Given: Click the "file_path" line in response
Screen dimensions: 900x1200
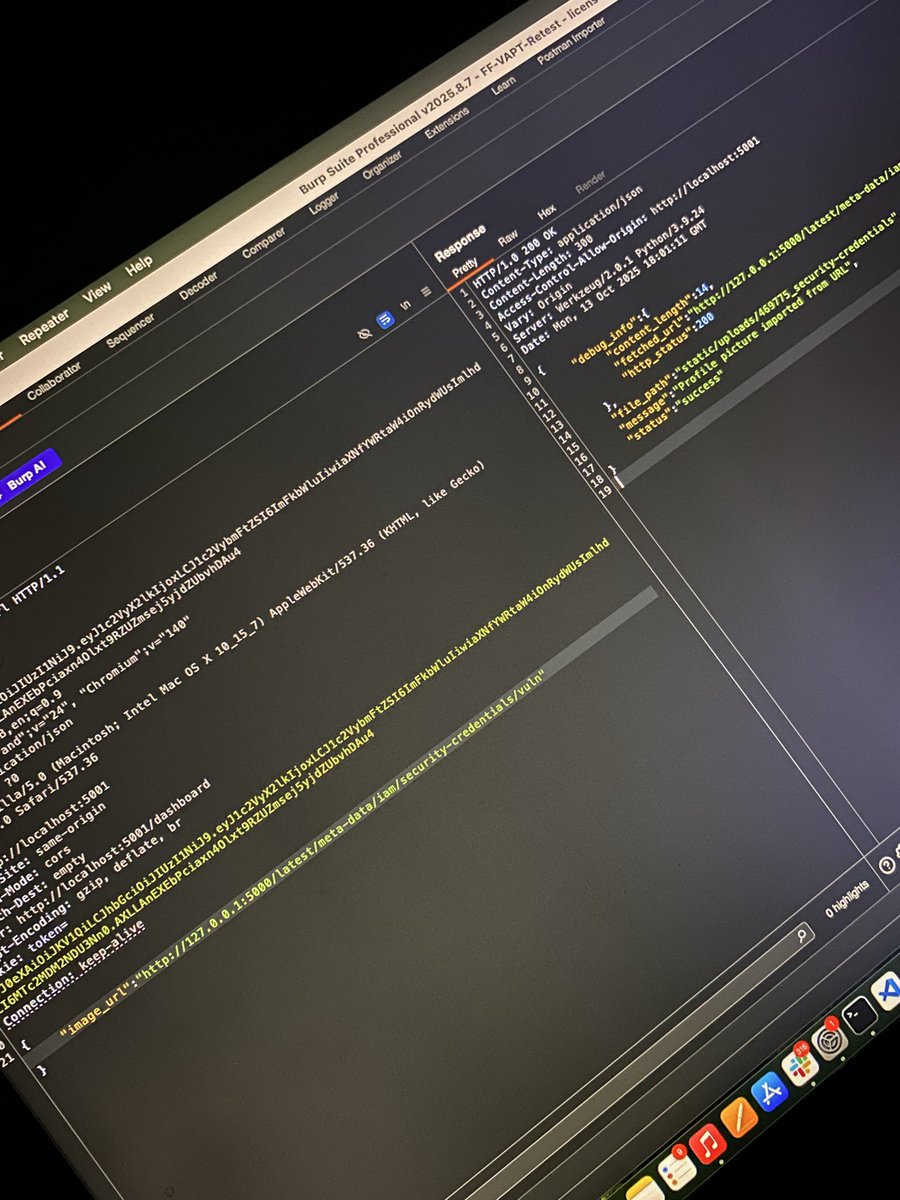Looking at the screenshot, I should pos(755,314).
